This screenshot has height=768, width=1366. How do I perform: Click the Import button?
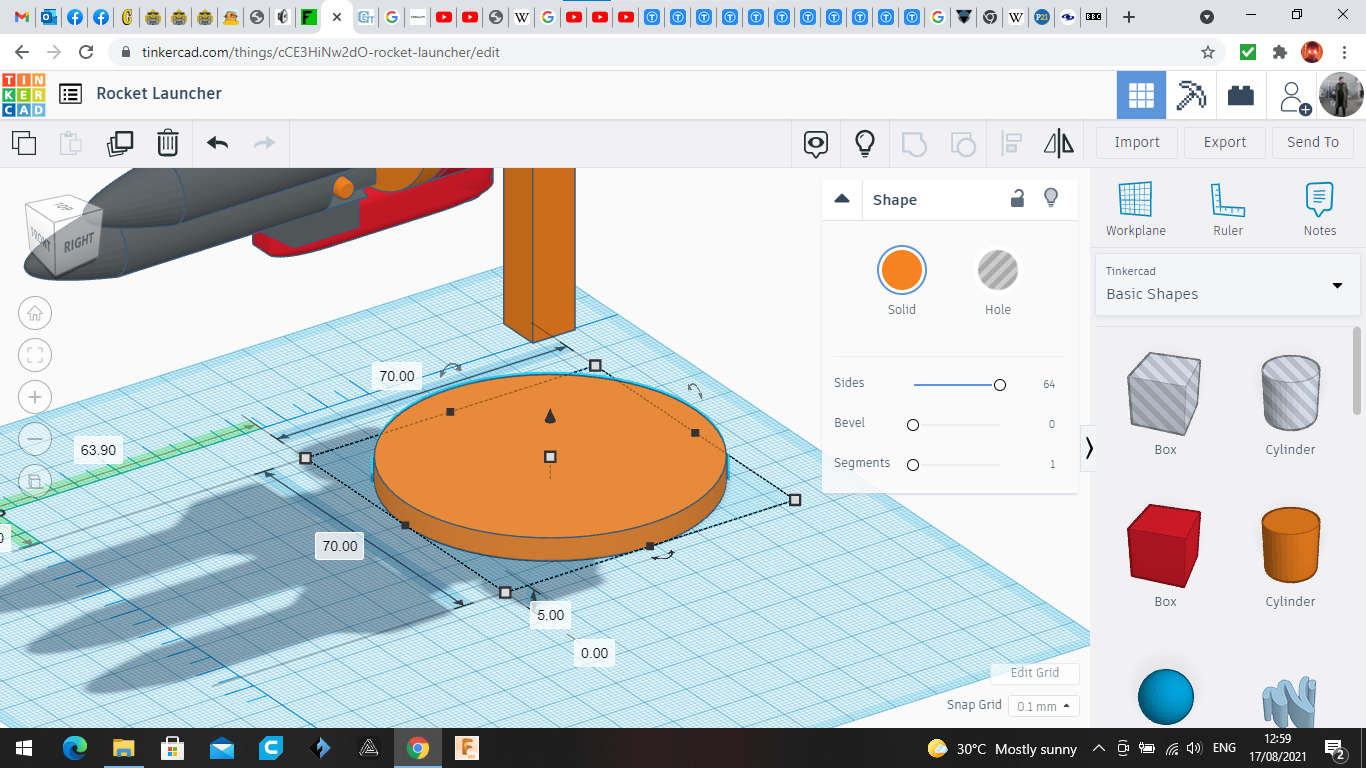point(1136,142)
